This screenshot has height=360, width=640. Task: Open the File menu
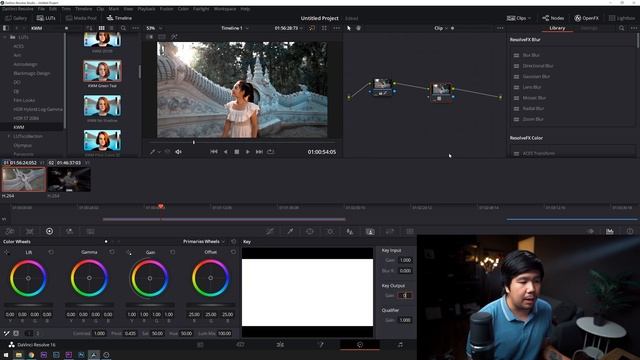(x=41, y=9)
